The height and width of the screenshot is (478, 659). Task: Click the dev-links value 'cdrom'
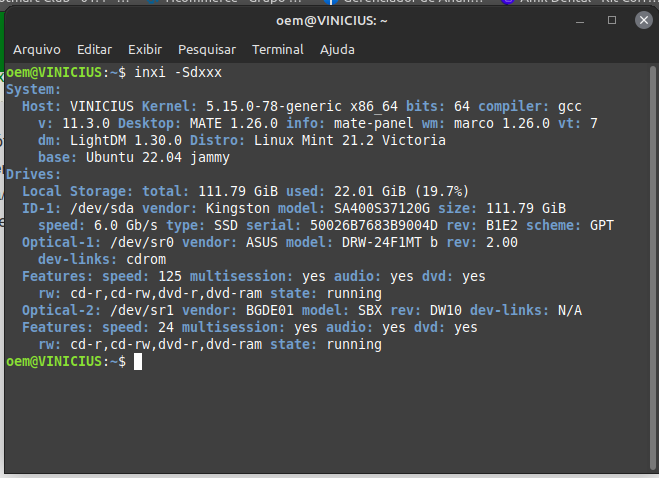click(x=146, y=259)
